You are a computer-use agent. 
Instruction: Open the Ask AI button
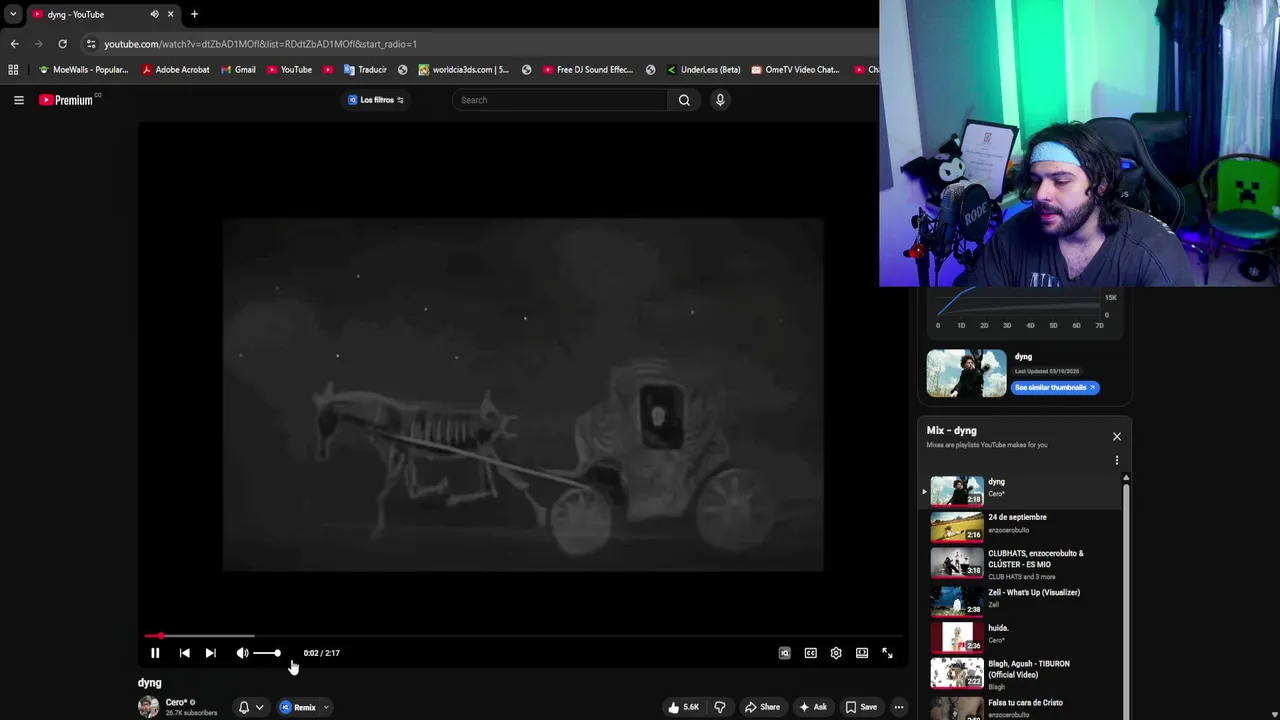[x=812, y=707]
